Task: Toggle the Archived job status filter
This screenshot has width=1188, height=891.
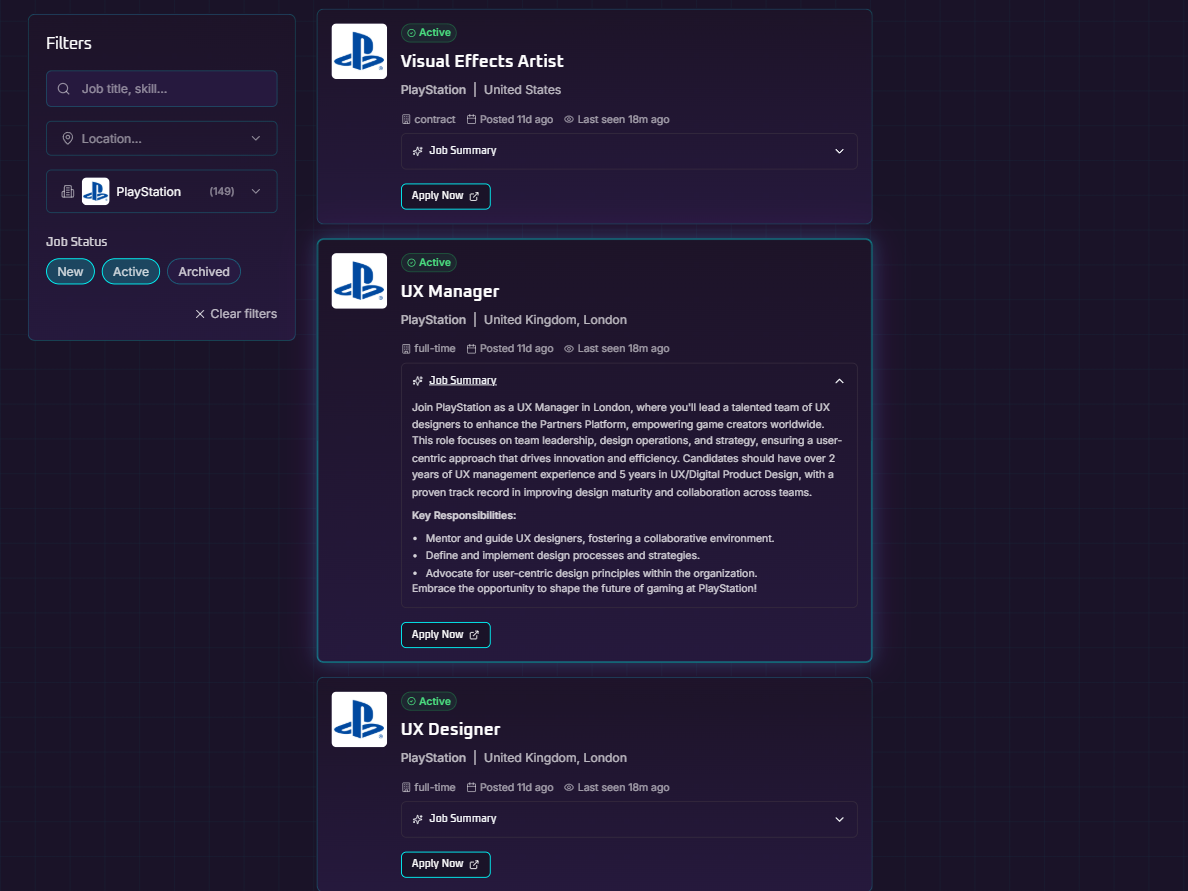Action: tap(204, 271)
